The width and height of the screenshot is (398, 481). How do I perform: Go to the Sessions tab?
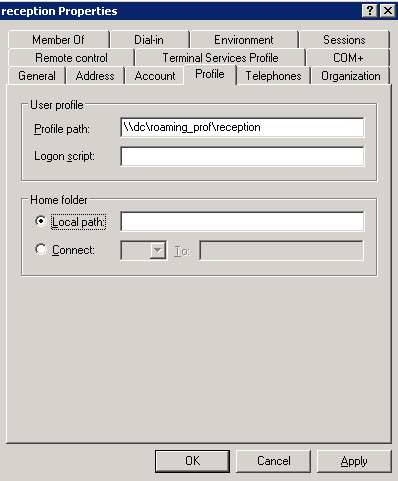(344, 40)
